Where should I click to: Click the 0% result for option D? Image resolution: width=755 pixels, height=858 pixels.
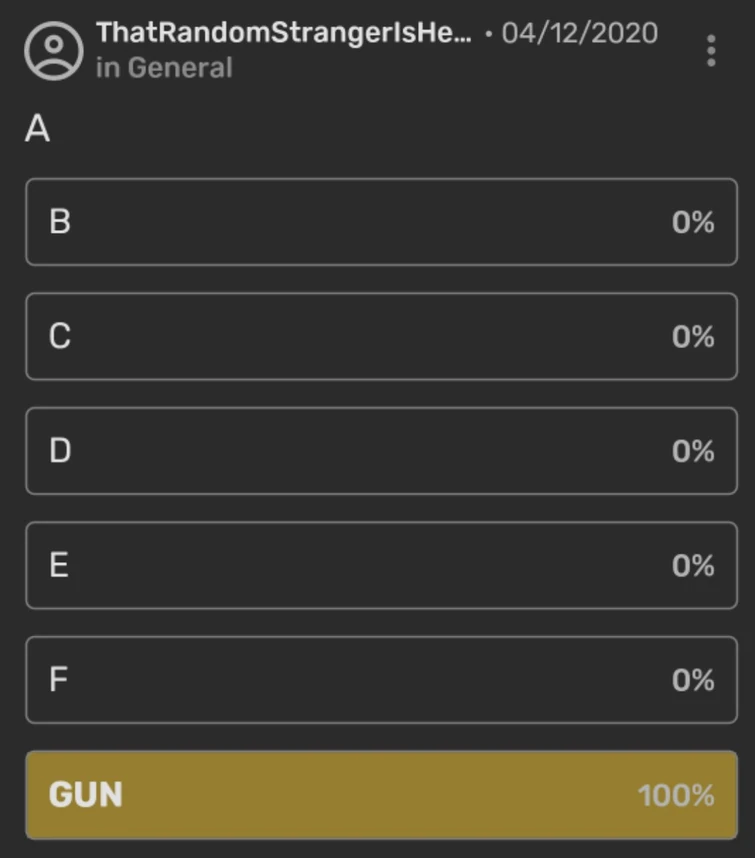pyautogui.click(x=693, y=451)
